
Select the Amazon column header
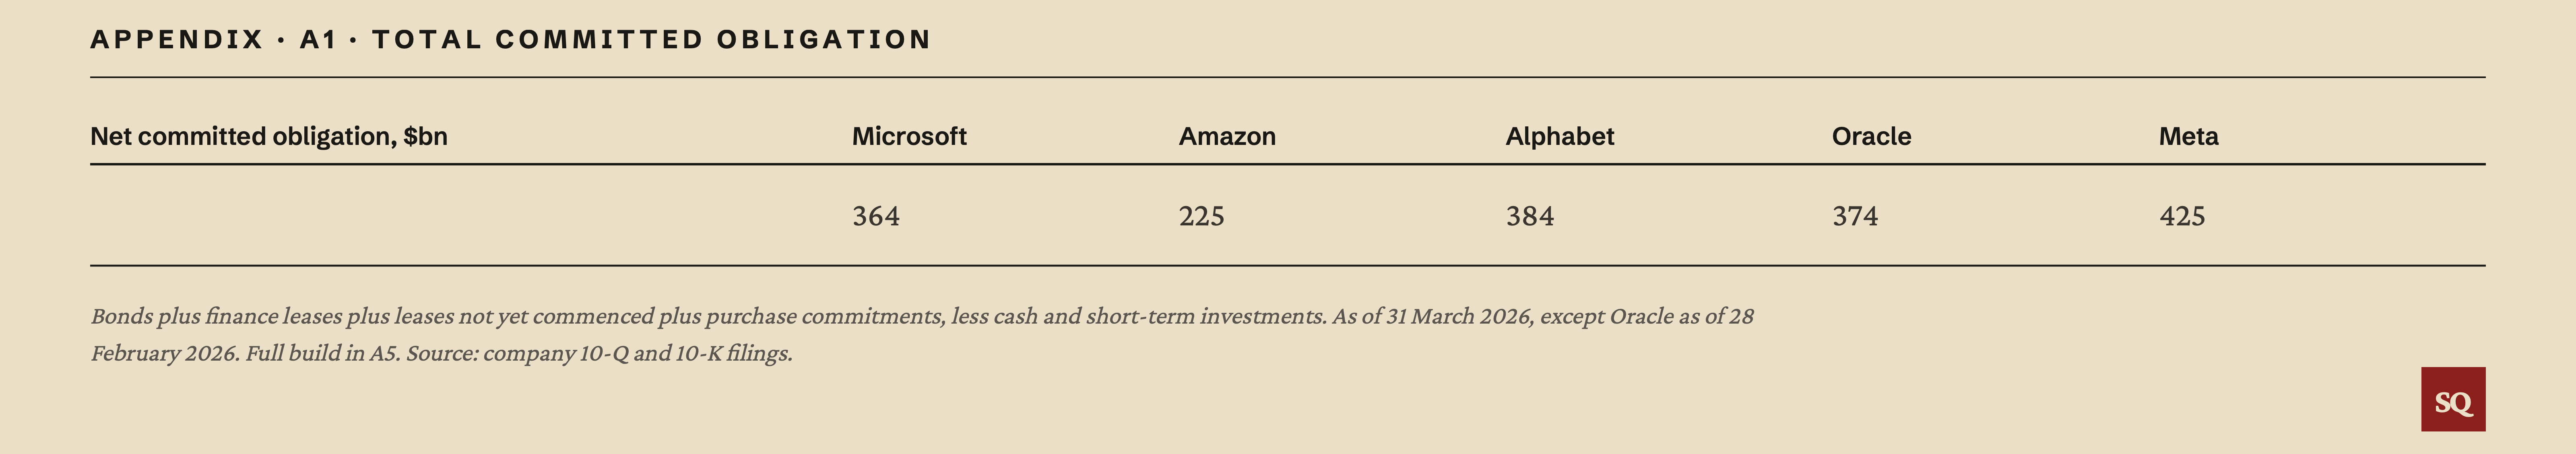tap(1227, 136)
